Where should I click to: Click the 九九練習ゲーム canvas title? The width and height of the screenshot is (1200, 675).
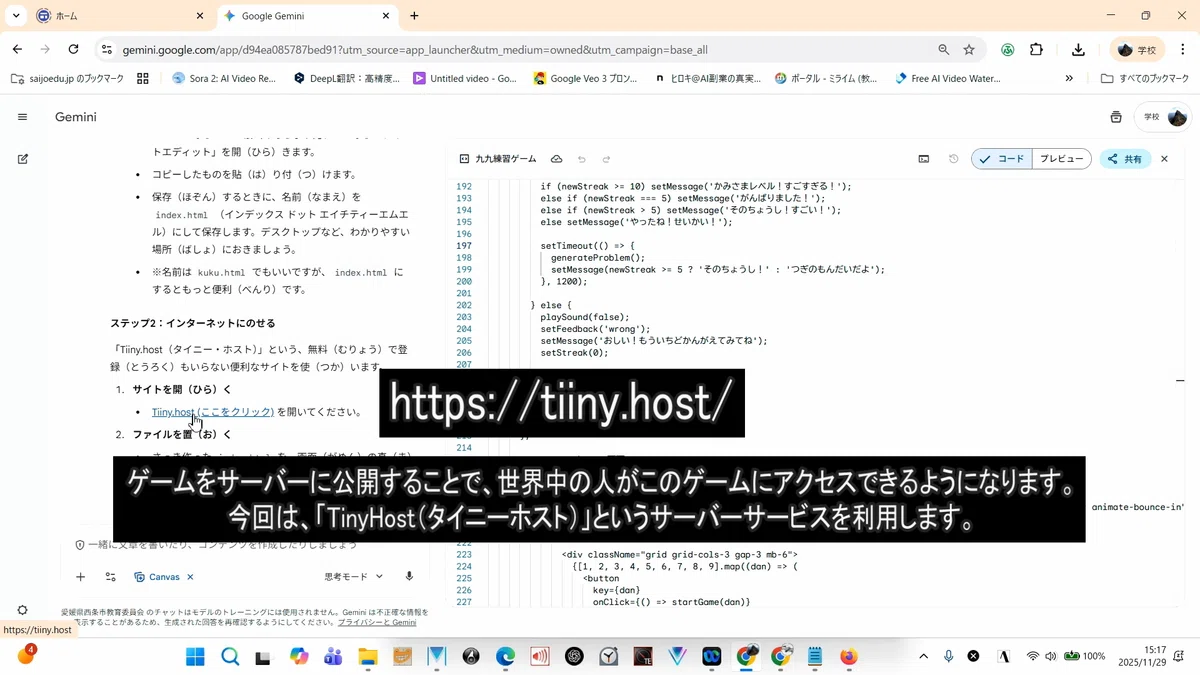point(505,159)
